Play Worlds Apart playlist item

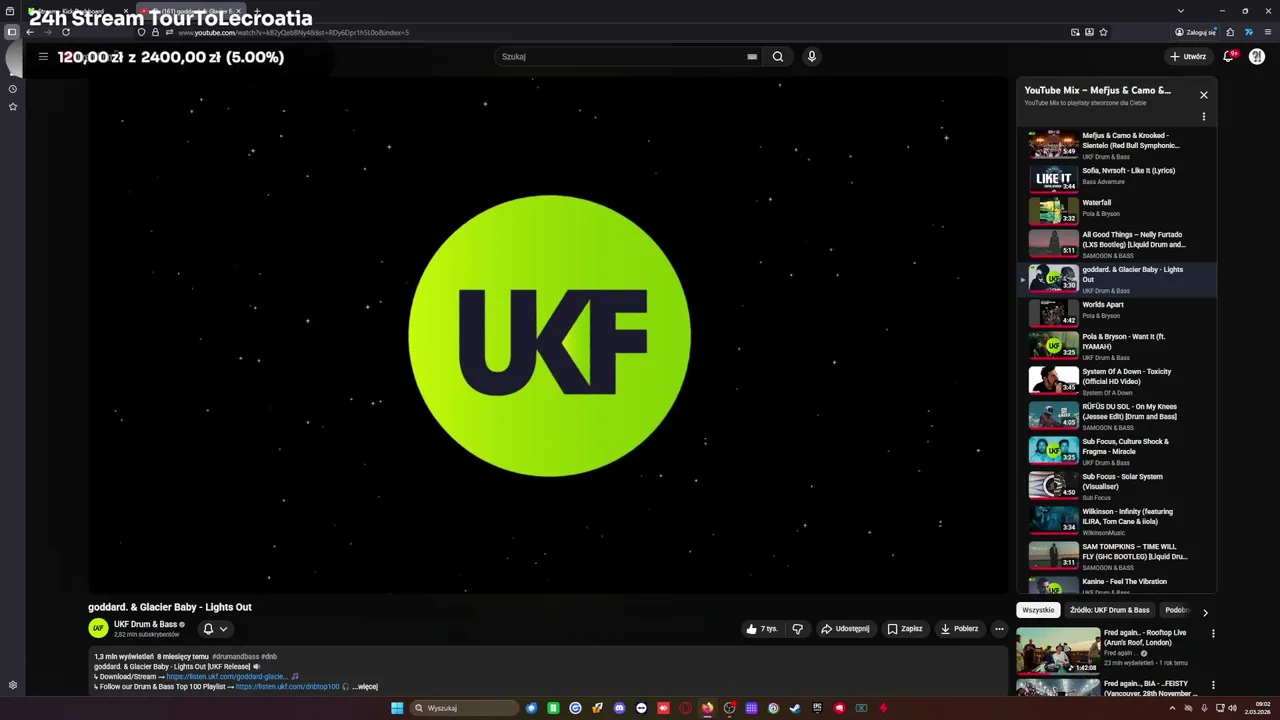1118,312
